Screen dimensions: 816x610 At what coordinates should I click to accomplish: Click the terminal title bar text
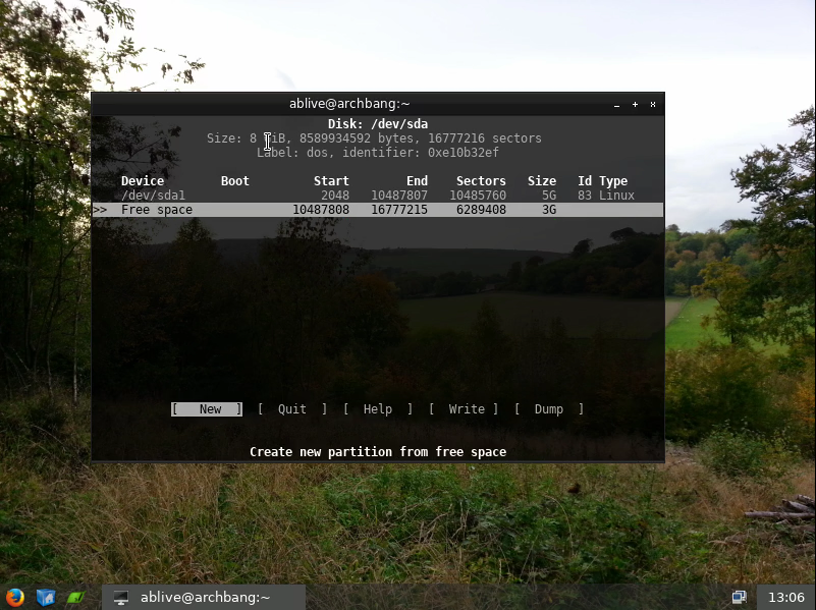(349, 104)
